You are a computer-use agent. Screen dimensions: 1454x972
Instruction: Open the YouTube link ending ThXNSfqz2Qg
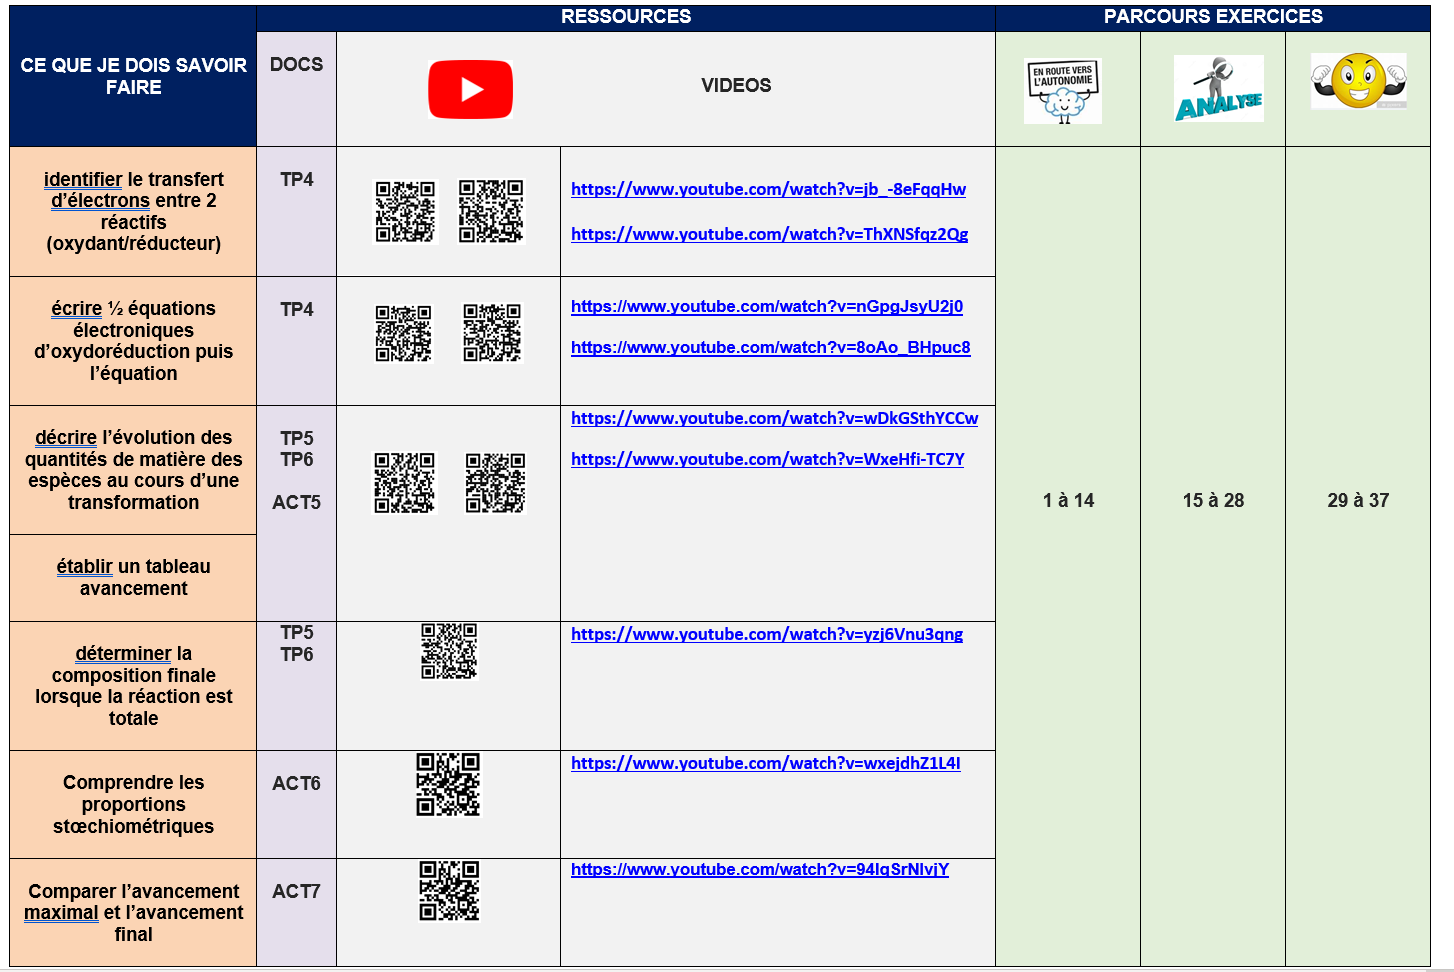coord(769,234)
